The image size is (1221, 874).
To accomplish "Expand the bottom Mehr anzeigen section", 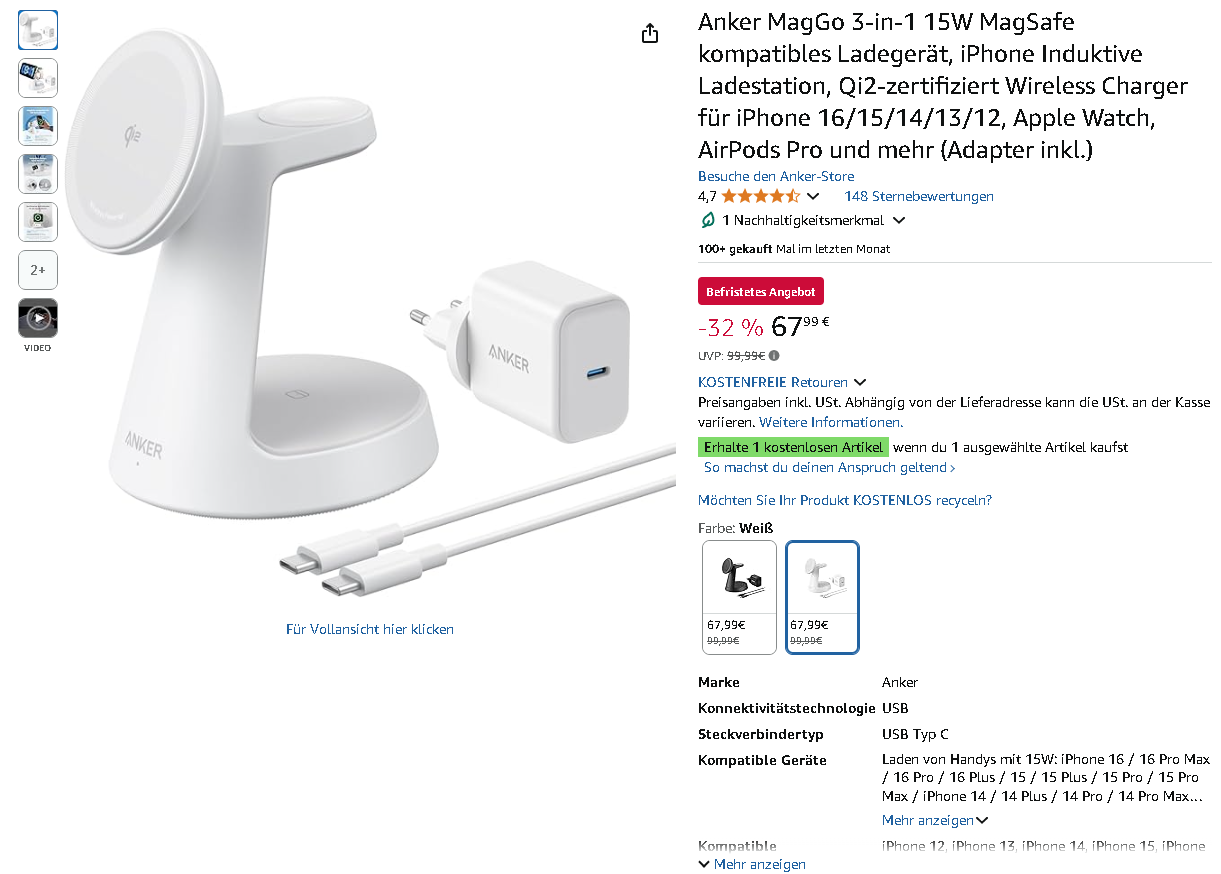I will coord(752,864).
